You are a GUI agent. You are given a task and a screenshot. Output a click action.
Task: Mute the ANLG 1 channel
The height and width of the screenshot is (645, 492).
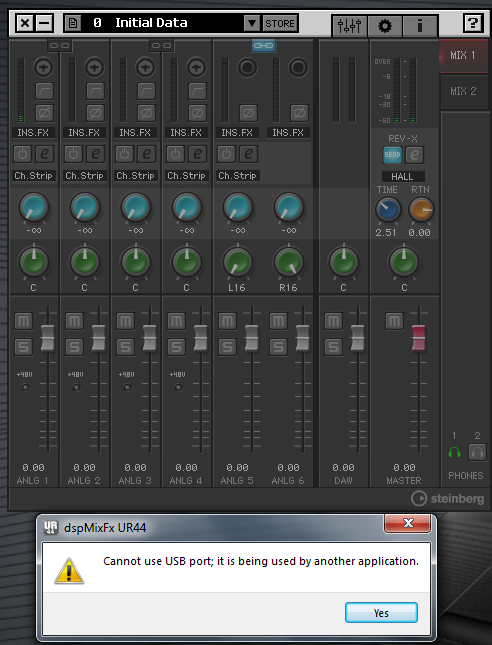pos(23,320)
